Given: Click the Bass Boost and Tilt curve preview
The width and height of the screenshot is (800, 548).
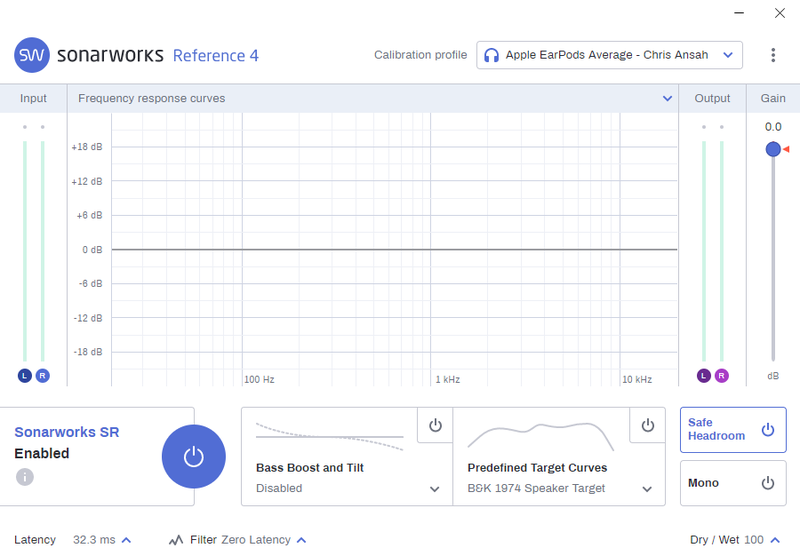Looking at the screenshot, I should (x=330, y=437).
